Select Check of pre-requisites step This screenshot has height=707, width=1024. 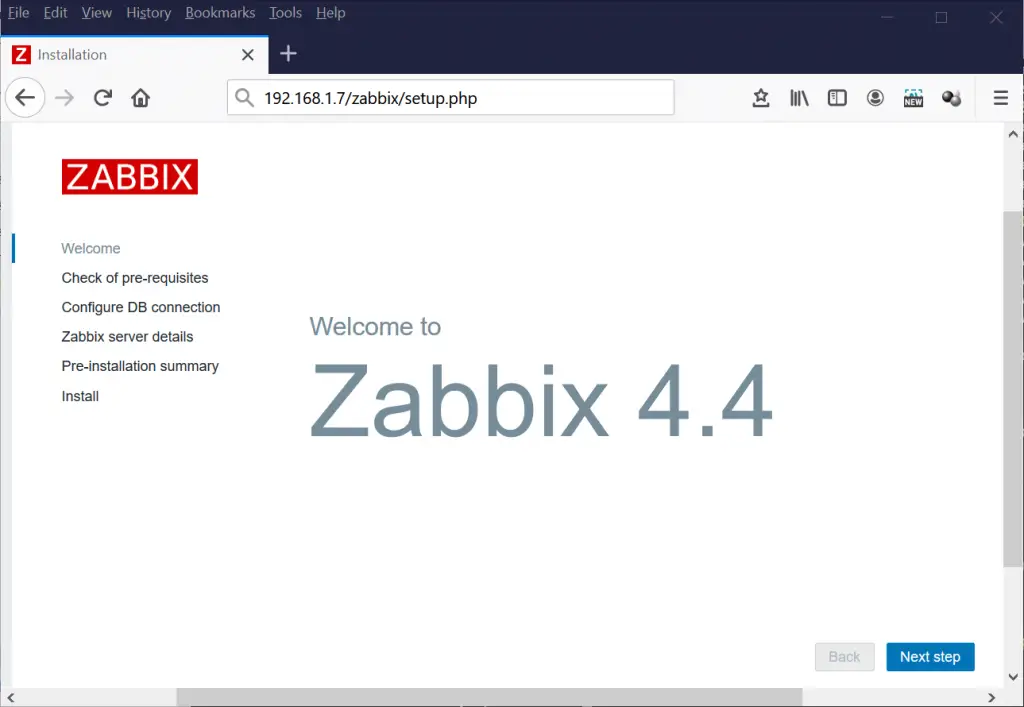[x=135, y=278]
